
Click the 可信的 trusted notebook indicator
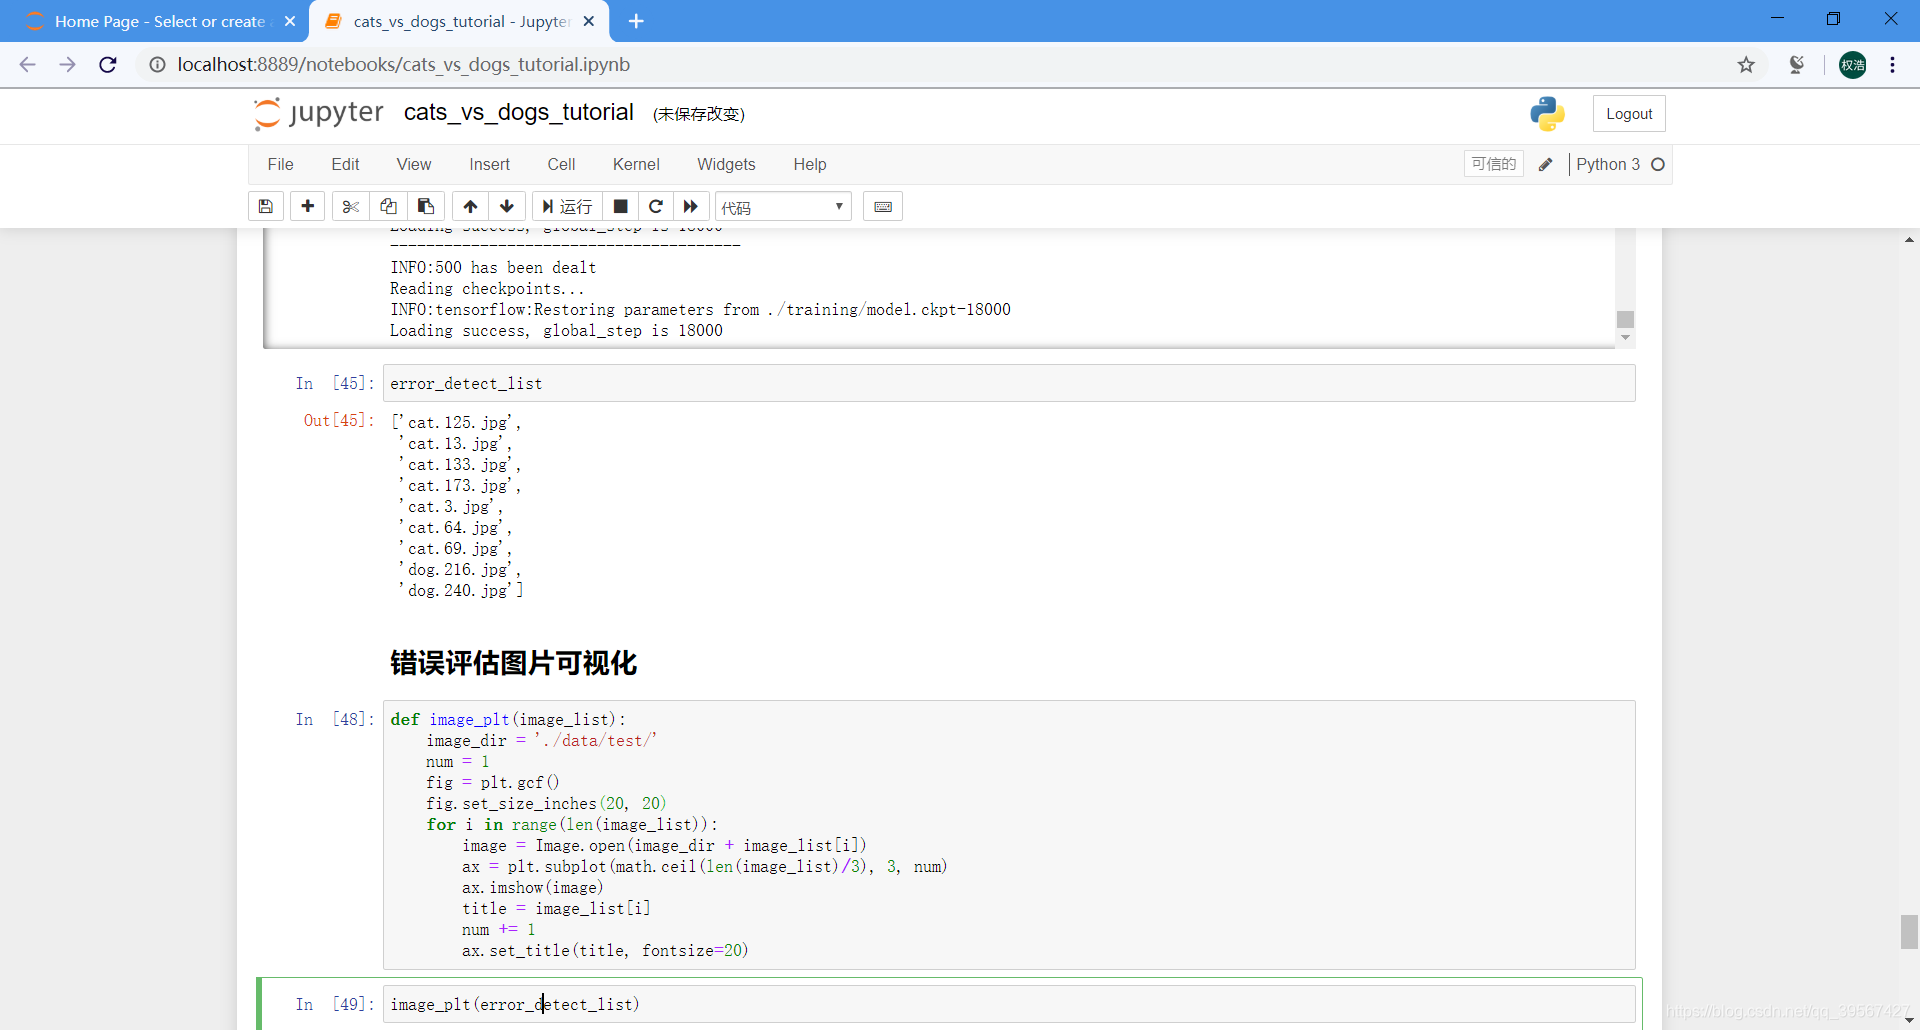click(1494, 164)
